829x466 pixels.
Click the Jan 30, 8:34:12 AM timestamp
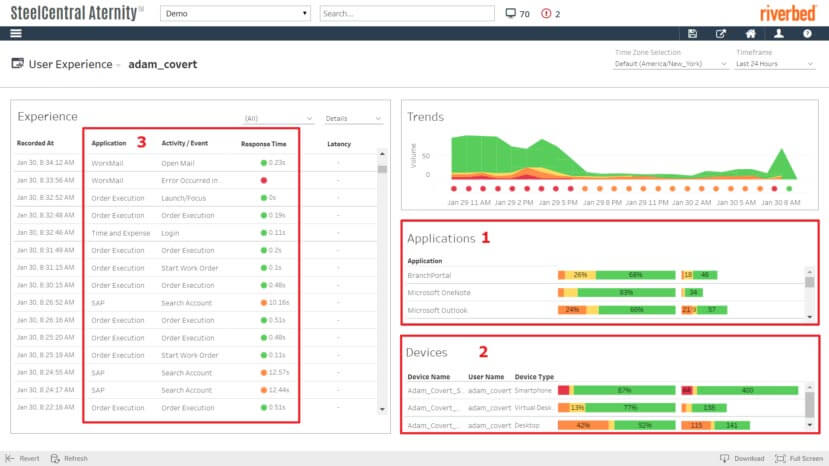45,163
